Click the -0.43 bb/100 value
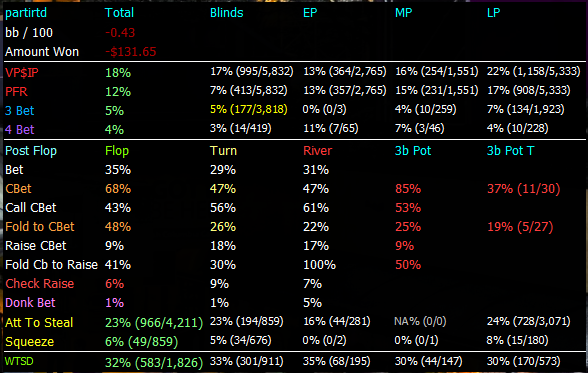 click(x=120, y=33)
